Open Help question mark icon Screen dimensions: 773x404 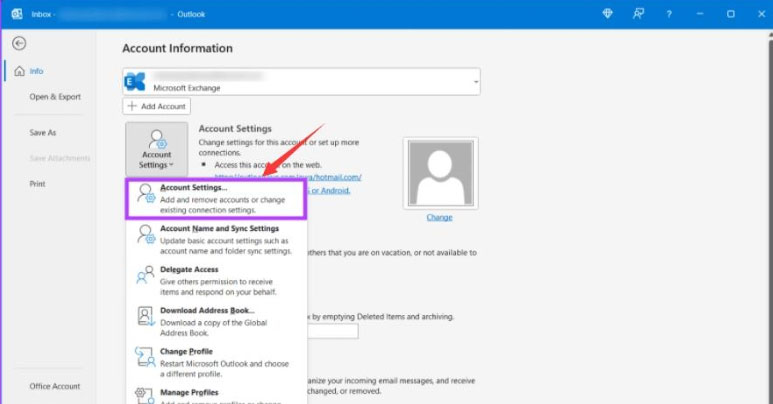tap(669, 14)
